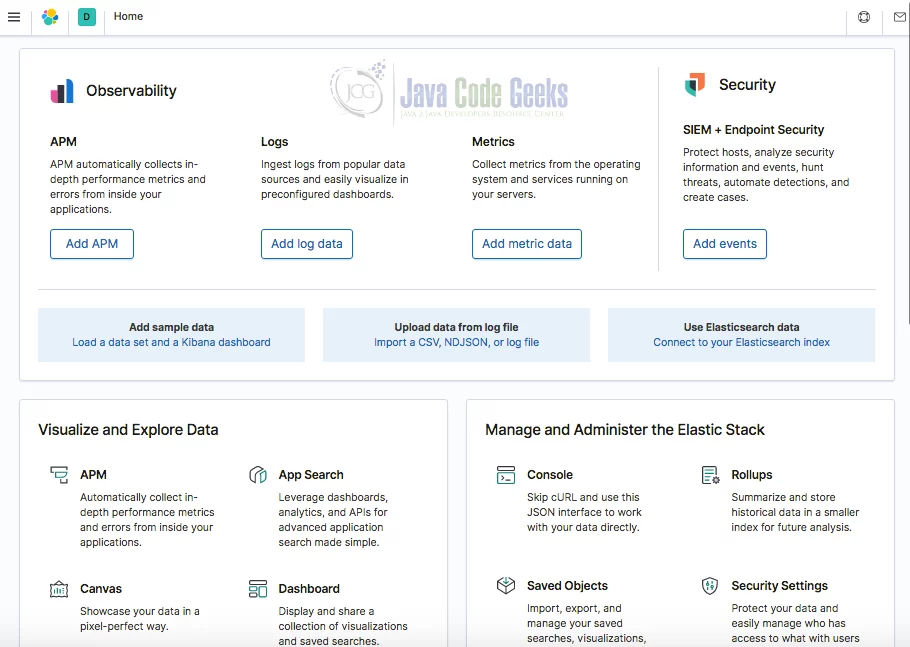Click the Canvas icon

59,589
